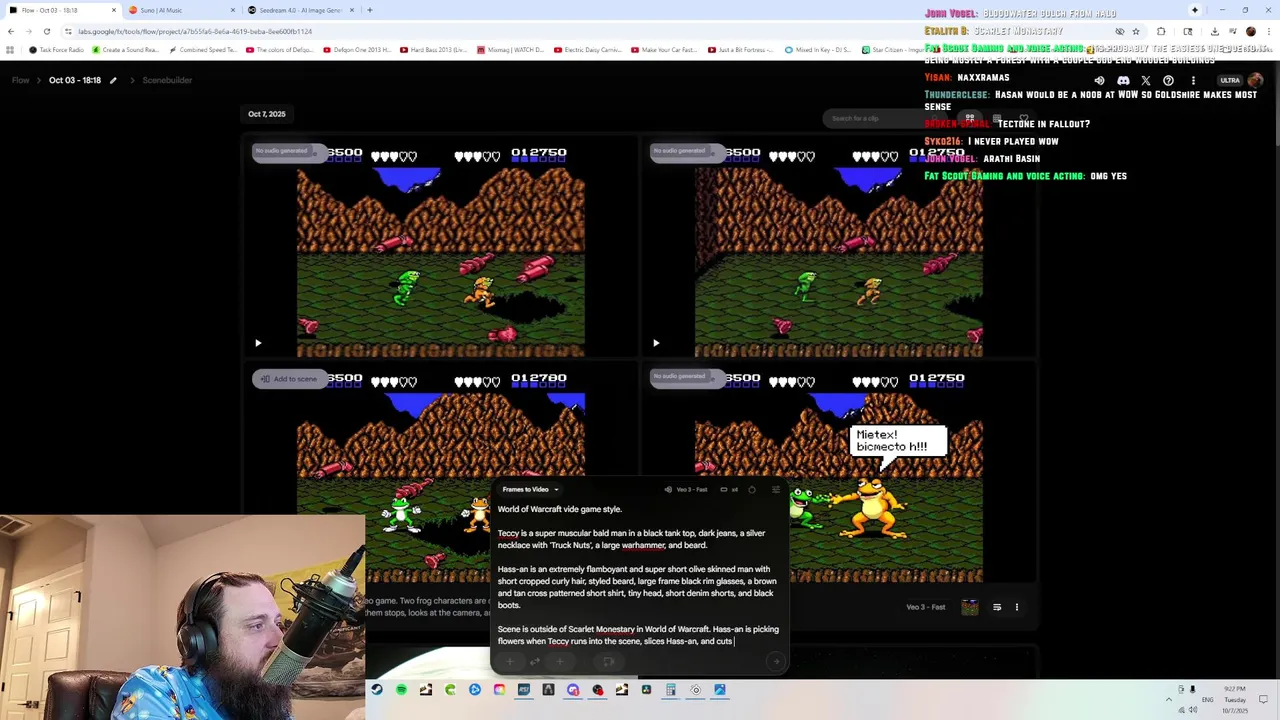Open the Mixed In Key bookmark
1280x720 pixels.
tap(819, 50)
